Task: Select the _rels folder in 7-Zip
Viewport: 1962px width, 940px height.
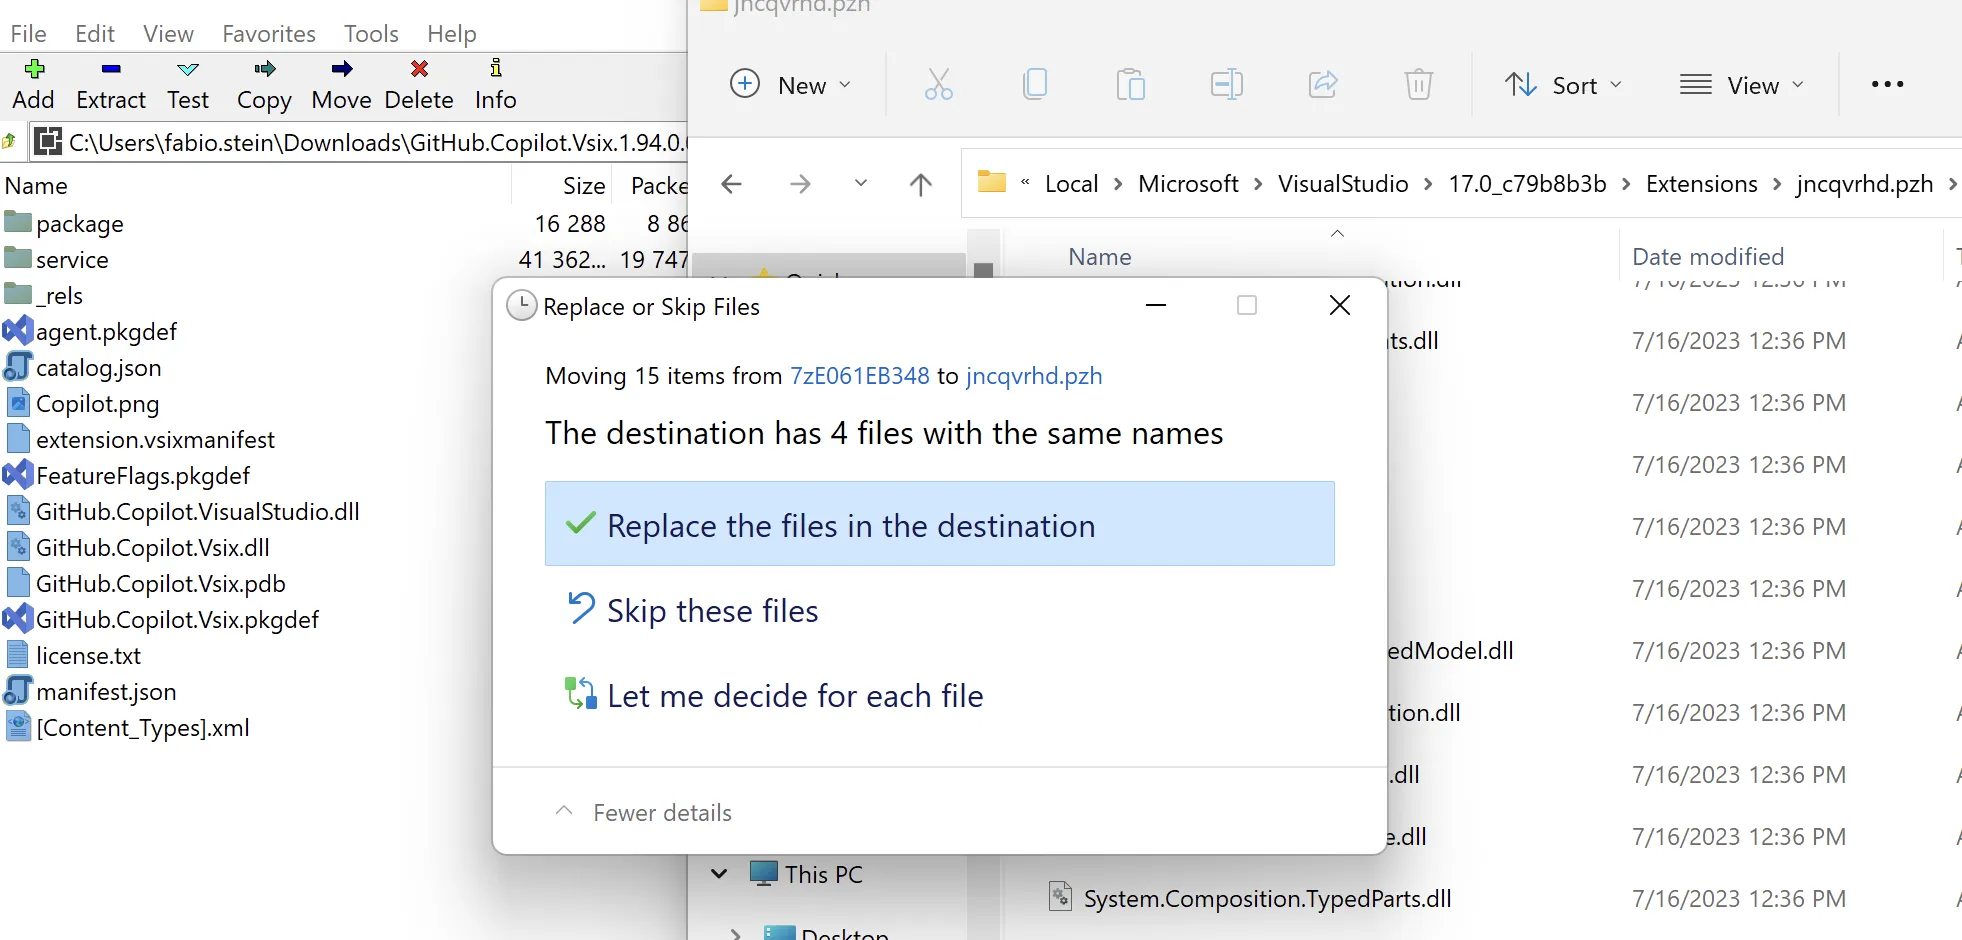Action: point(44,295)
